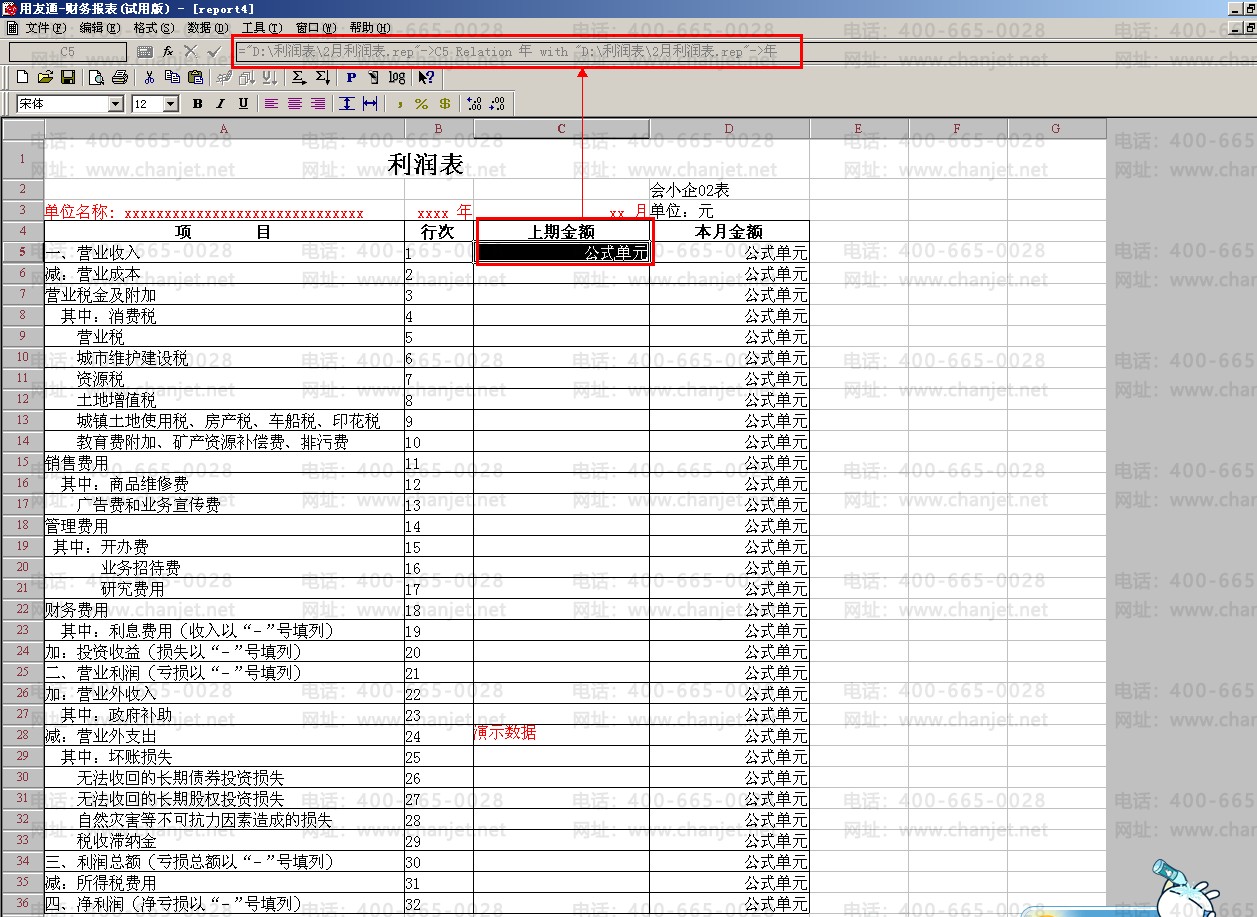This screenshot has width=1257, height=917.
Task: Select the 上期金额 header cell
Action: (x=561, y=231)
